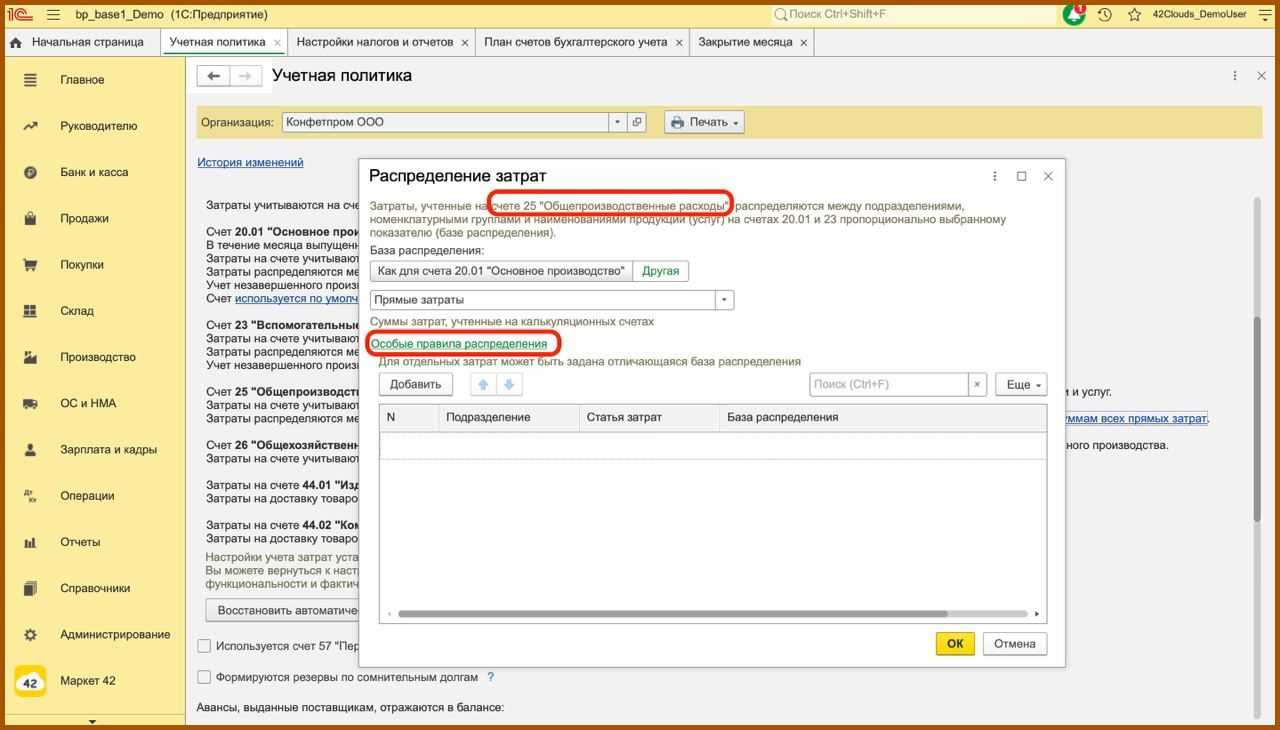This screenshot has height=730, width=1280.
Task: Open the Маркет 42 icon
Action: point(30,681)
